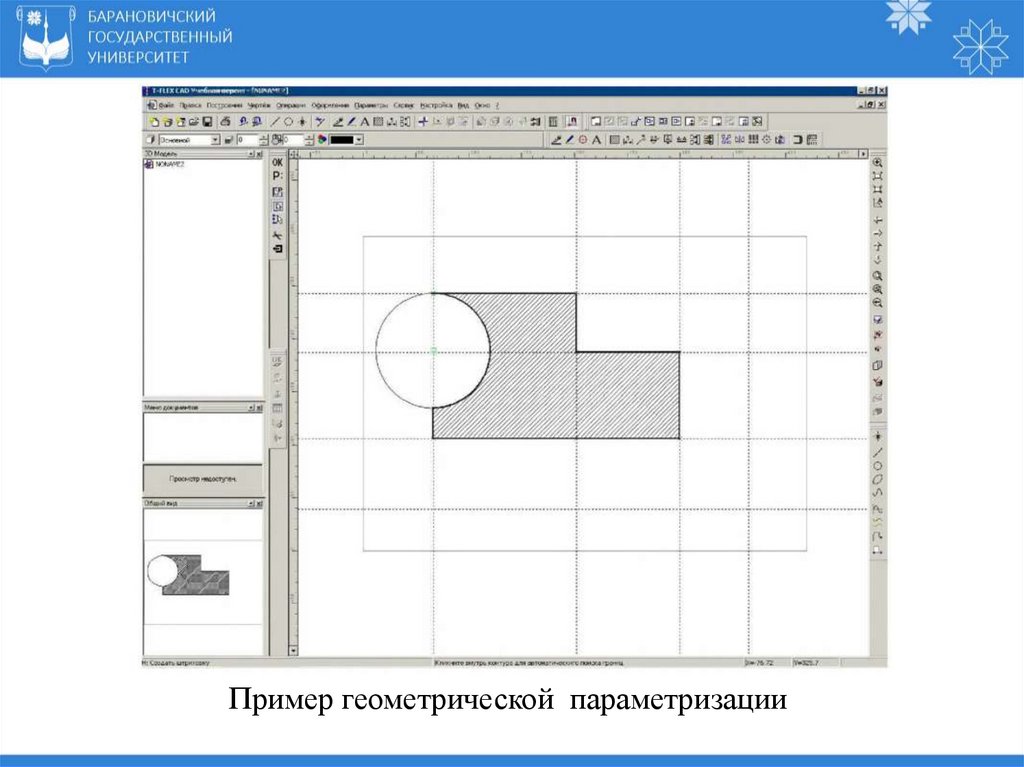
Task: Open the Оформление menu
Action: coord(330,105)
